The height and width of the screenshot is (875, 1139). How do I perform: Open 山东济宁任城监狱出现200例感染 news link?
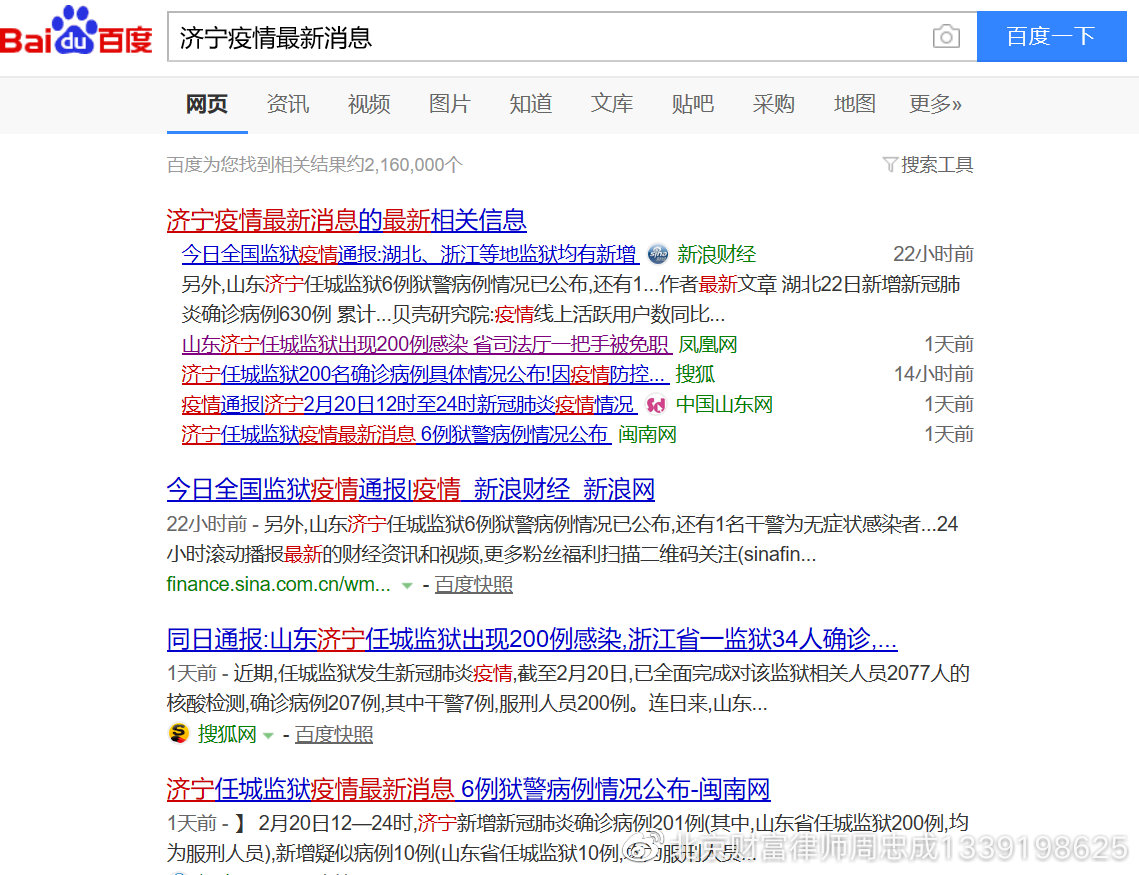425,345
